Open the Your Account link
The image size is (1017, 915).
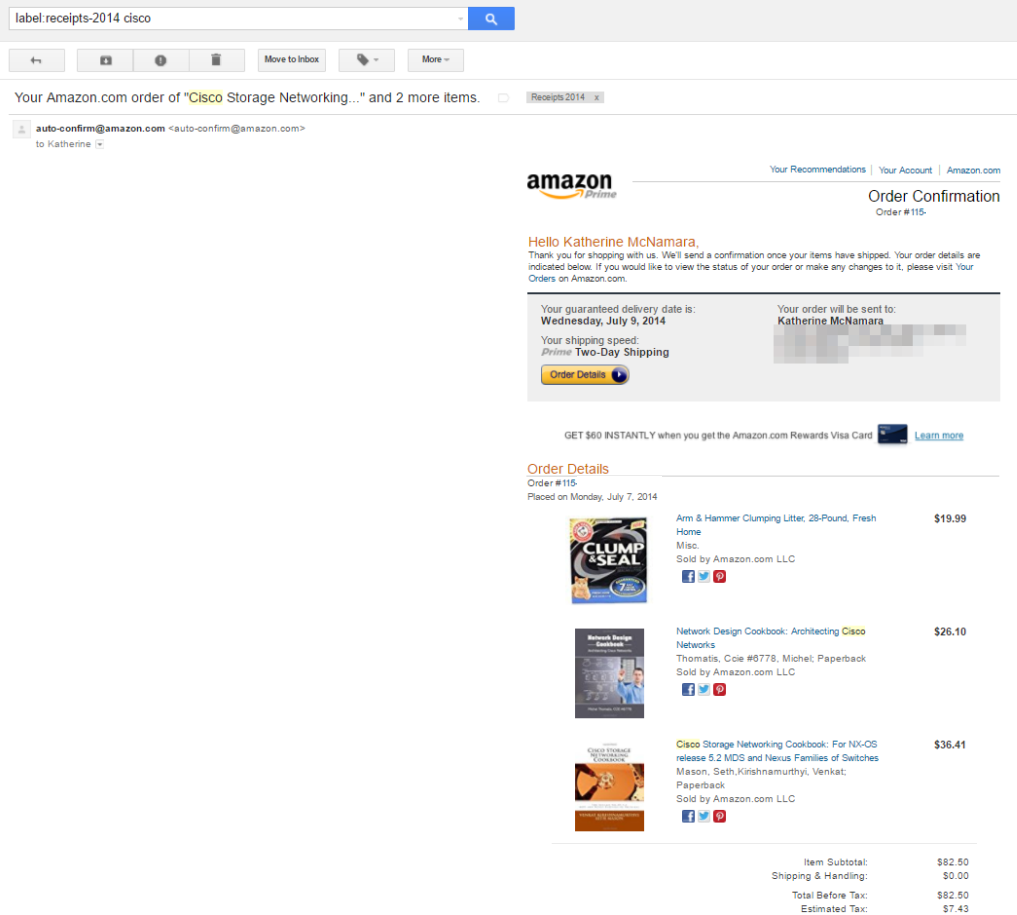pos(905,170)
